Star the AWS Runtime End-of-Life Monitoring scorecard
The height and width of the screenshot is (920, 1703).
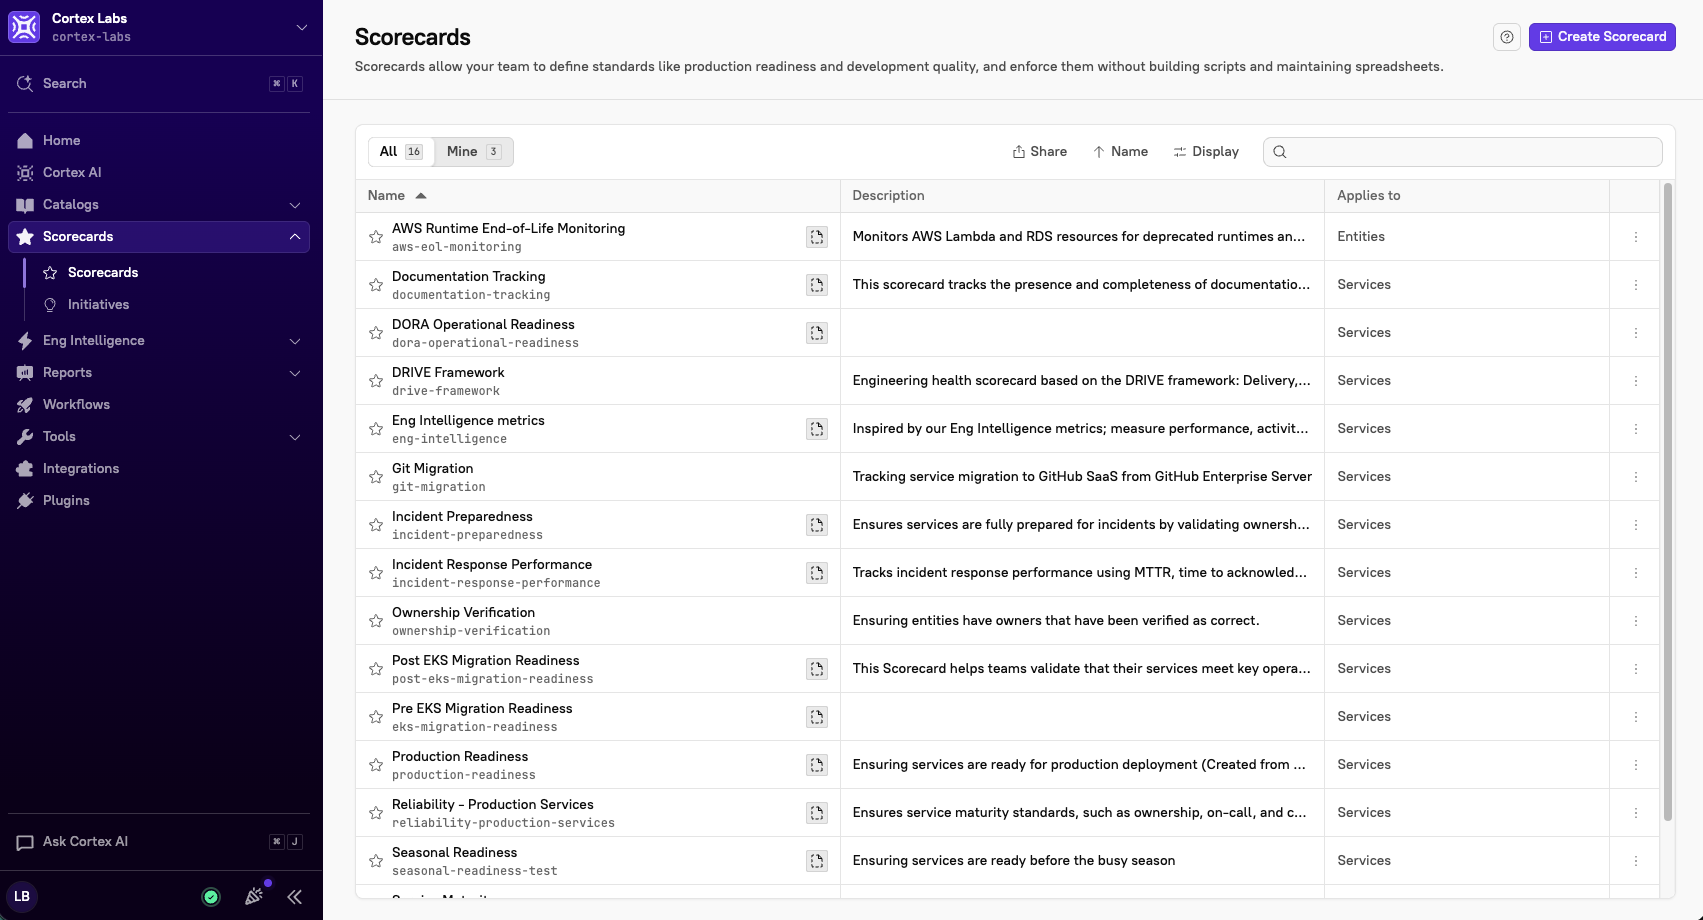376,237
